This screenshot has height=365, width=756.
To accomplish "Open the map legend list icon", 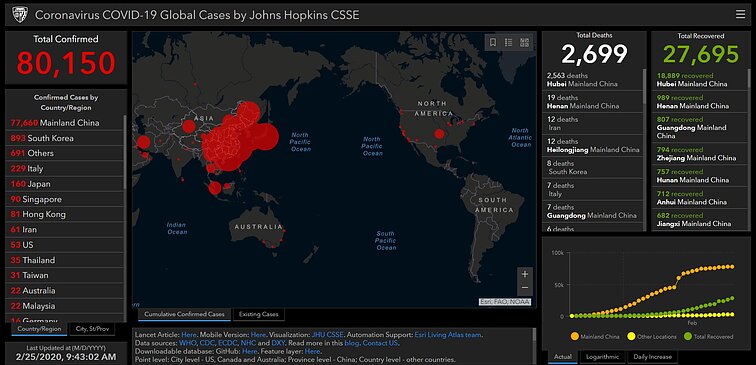I will click(x=508, y=42).
